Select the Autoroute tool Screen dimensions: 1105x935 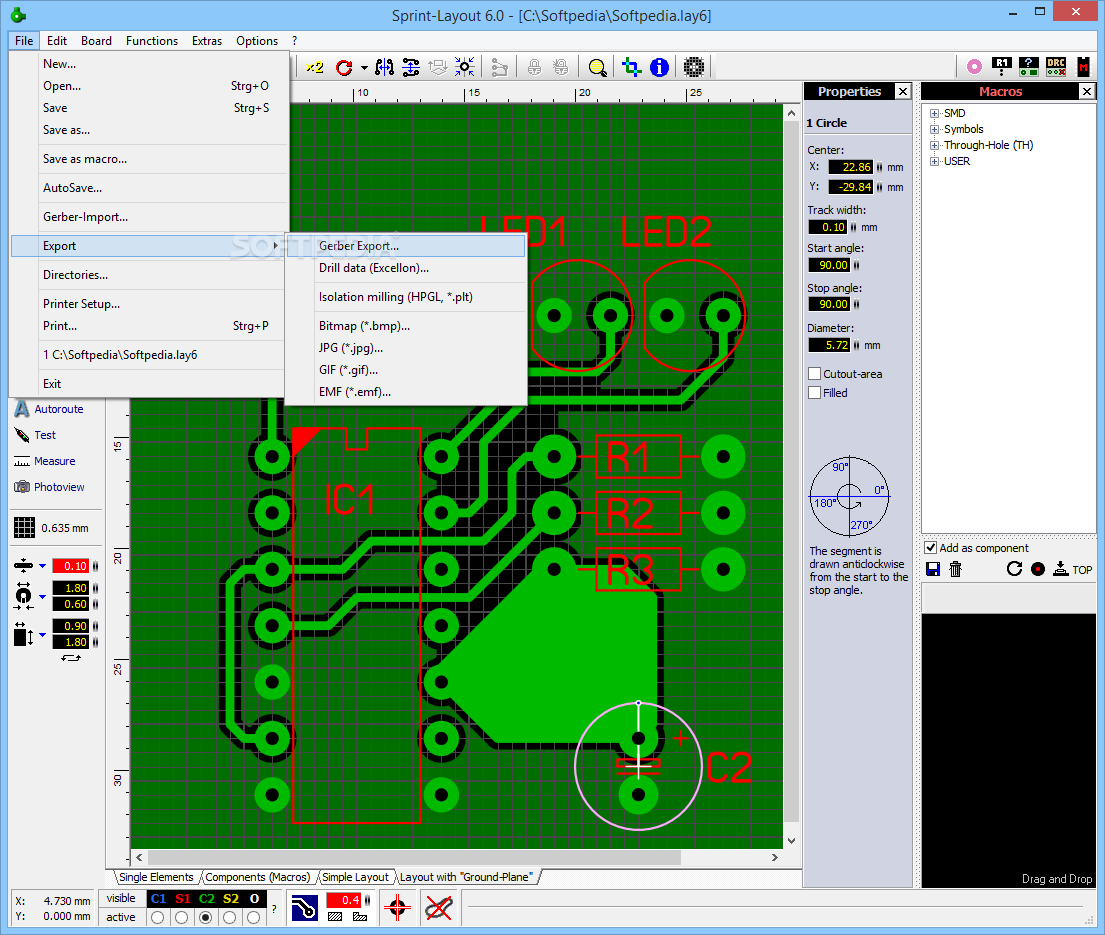49,409
